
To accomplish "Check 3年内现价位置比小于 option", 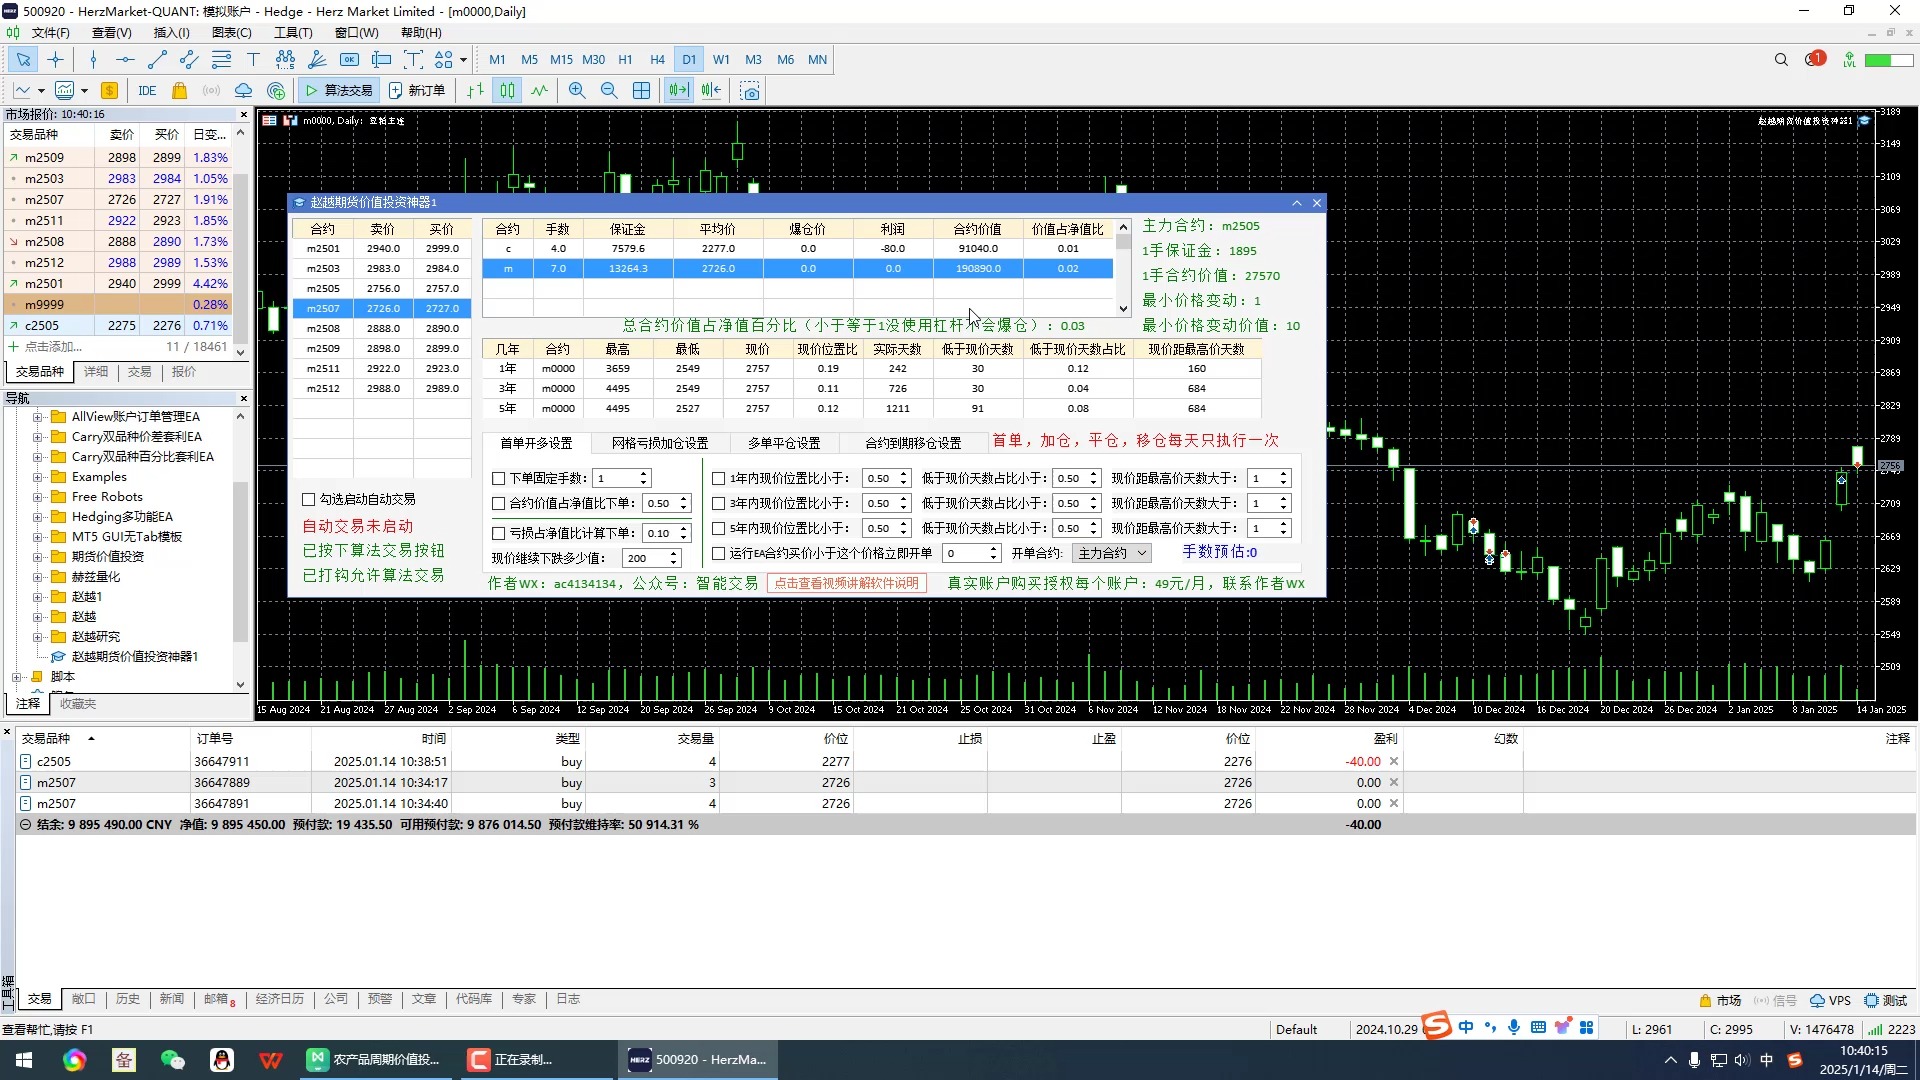I will coord(718,503).
